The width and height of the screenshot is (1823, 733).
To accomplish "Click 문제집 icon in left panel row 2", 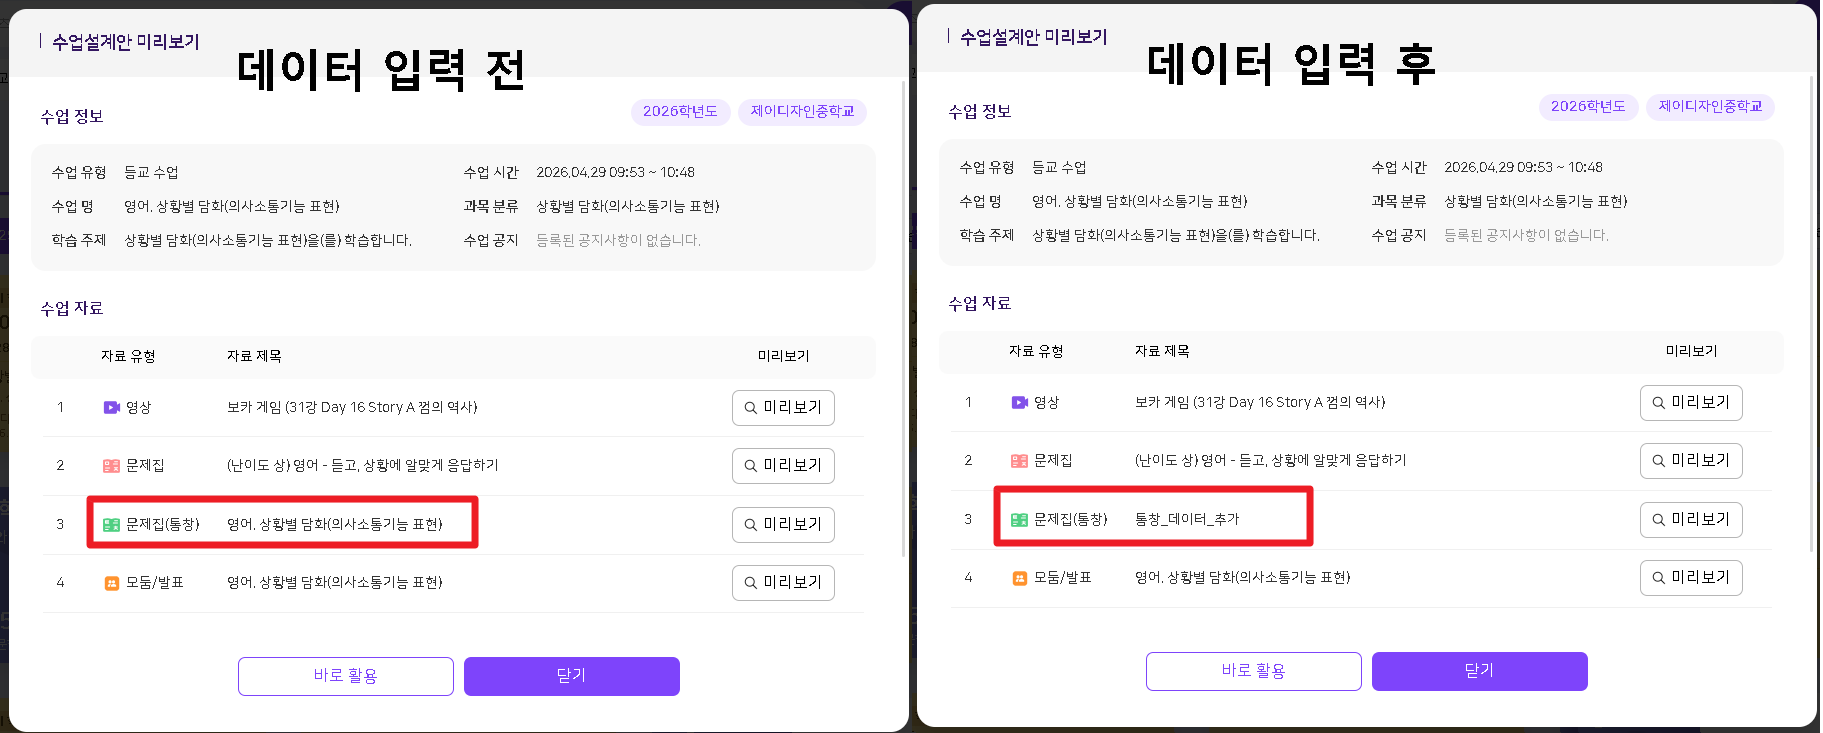I will coord(111,465).
